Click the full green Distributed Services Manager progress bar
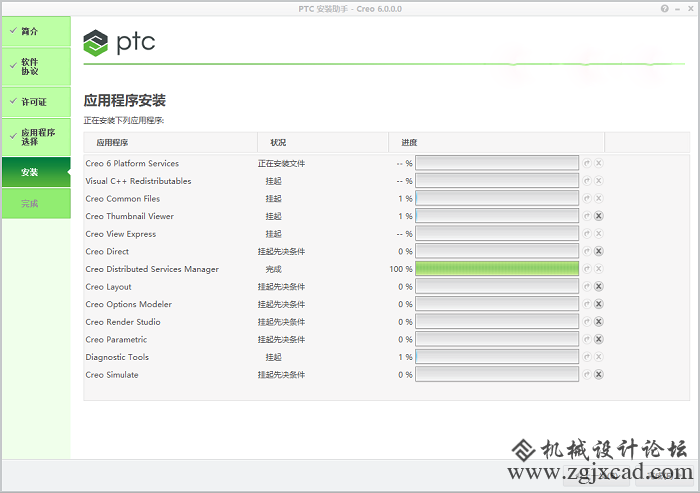Image resolution: width=700 pixels, height=493 pixels. [497, 269]
